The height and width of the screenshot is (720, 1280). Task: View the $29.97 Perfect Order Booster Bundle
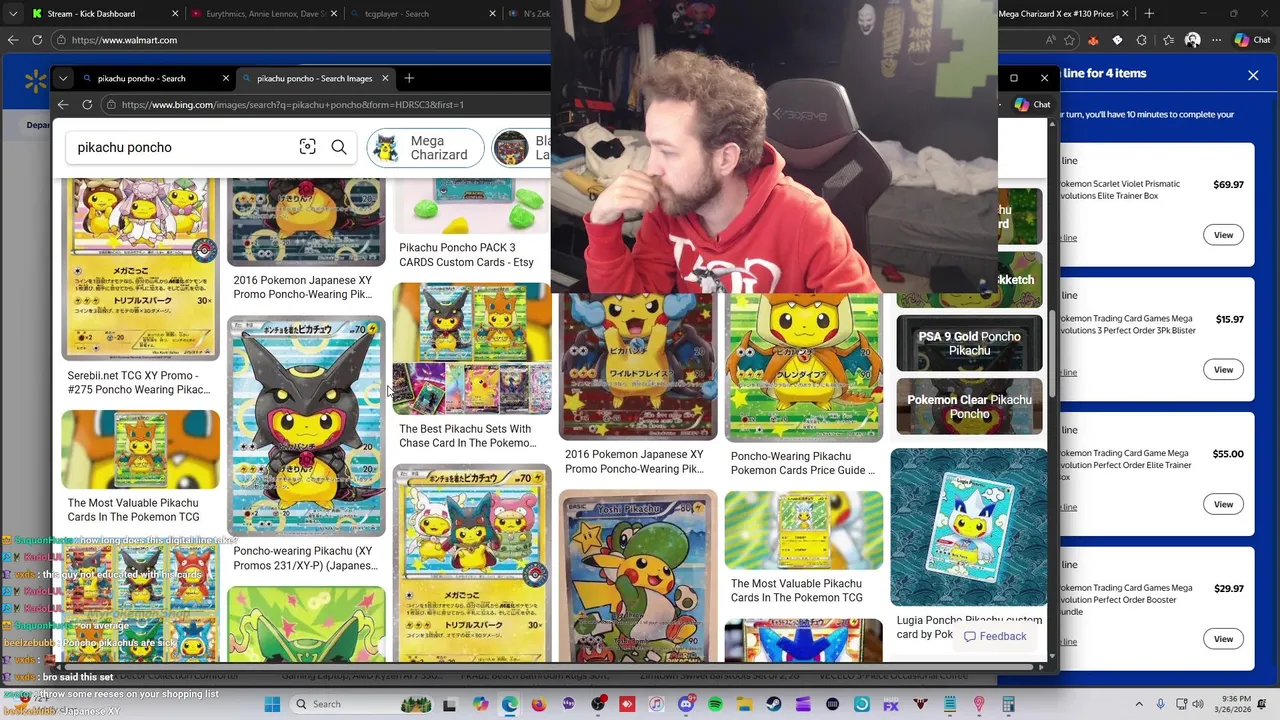(1223, 639)
